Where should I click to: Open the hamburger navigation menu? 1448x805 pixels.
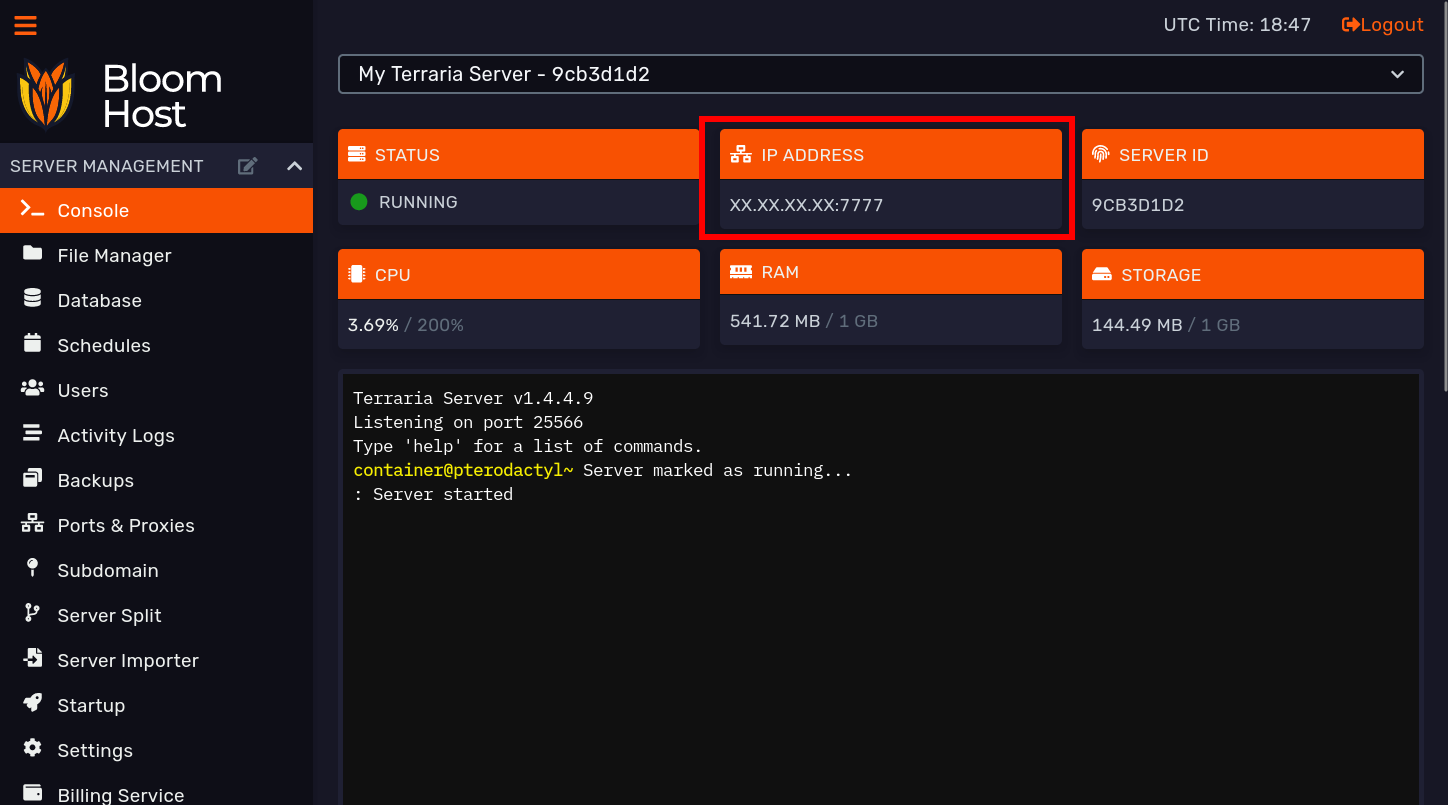[x=25, y=25]
